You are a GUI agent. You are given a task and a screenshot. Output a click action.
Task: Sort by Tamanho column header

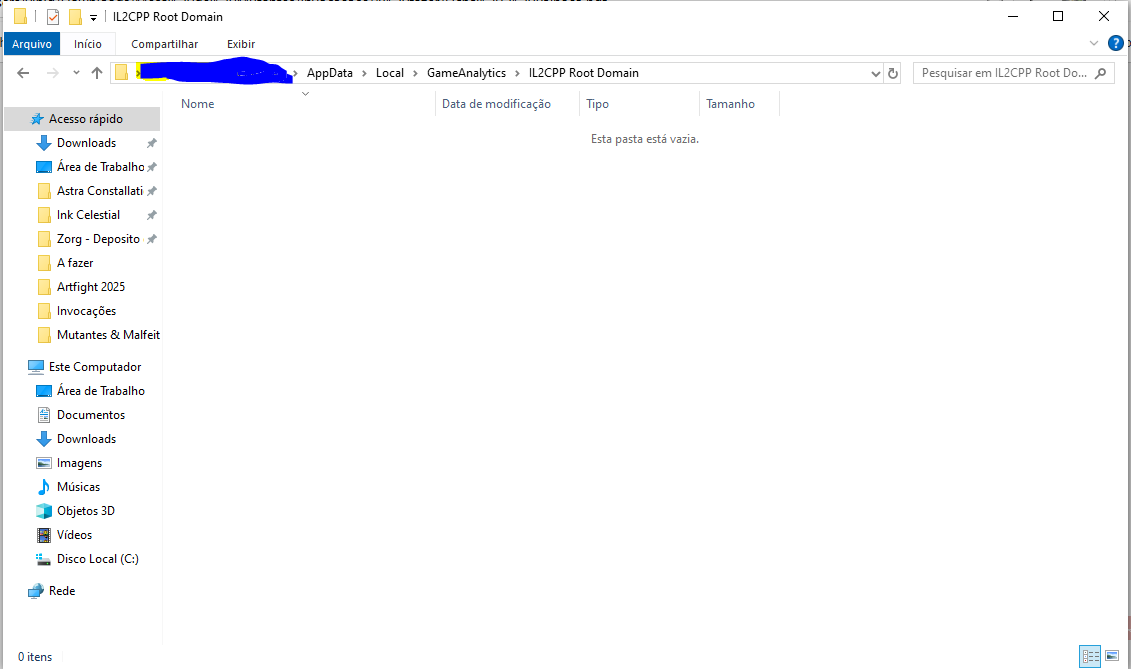click(x=739, y=104)
